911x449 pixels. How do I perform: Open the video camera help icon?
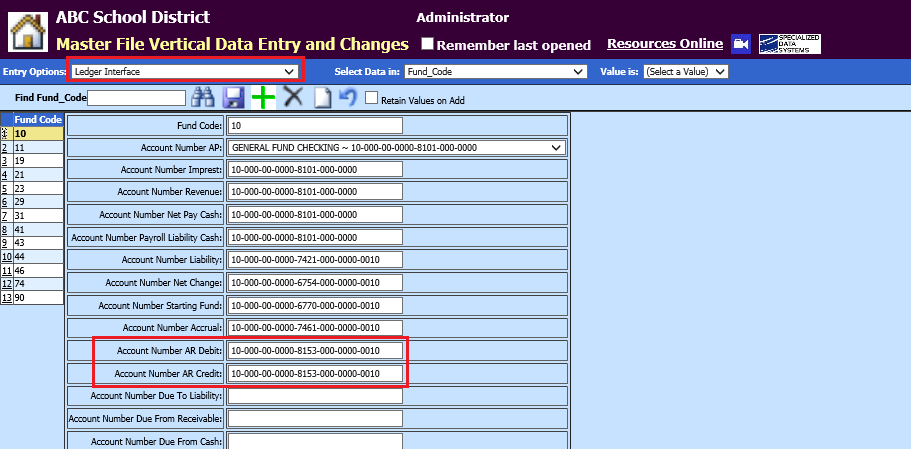(741, 44)
